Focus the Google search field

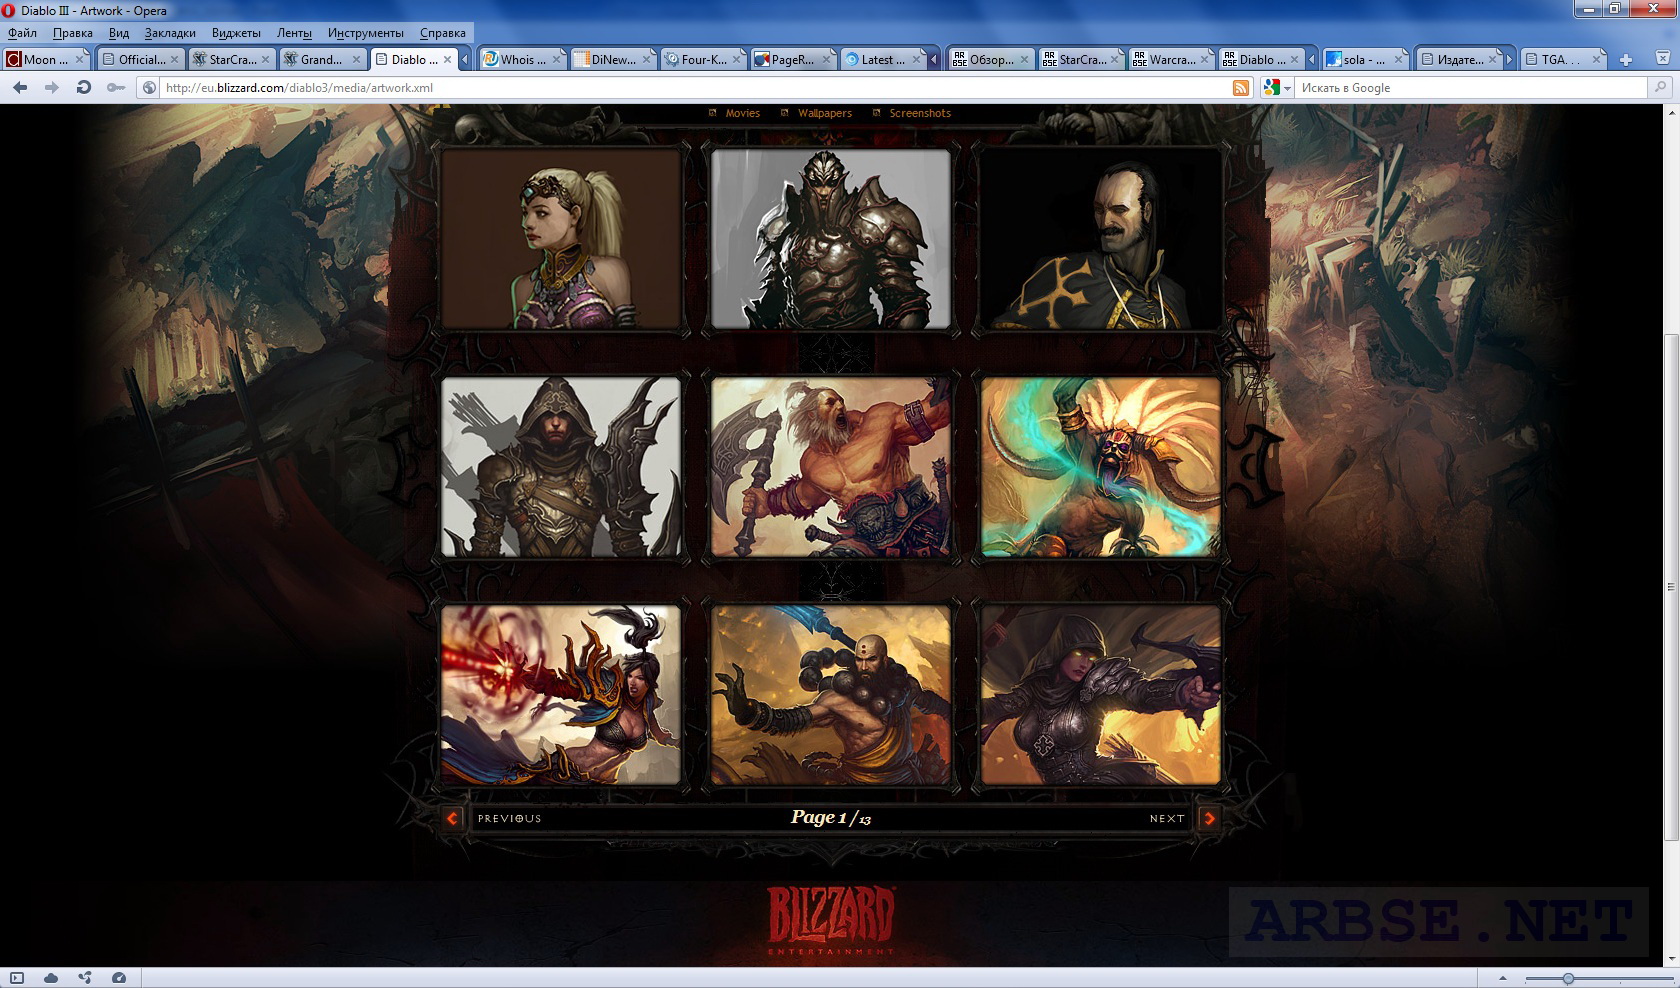[x=1472, y=88]
